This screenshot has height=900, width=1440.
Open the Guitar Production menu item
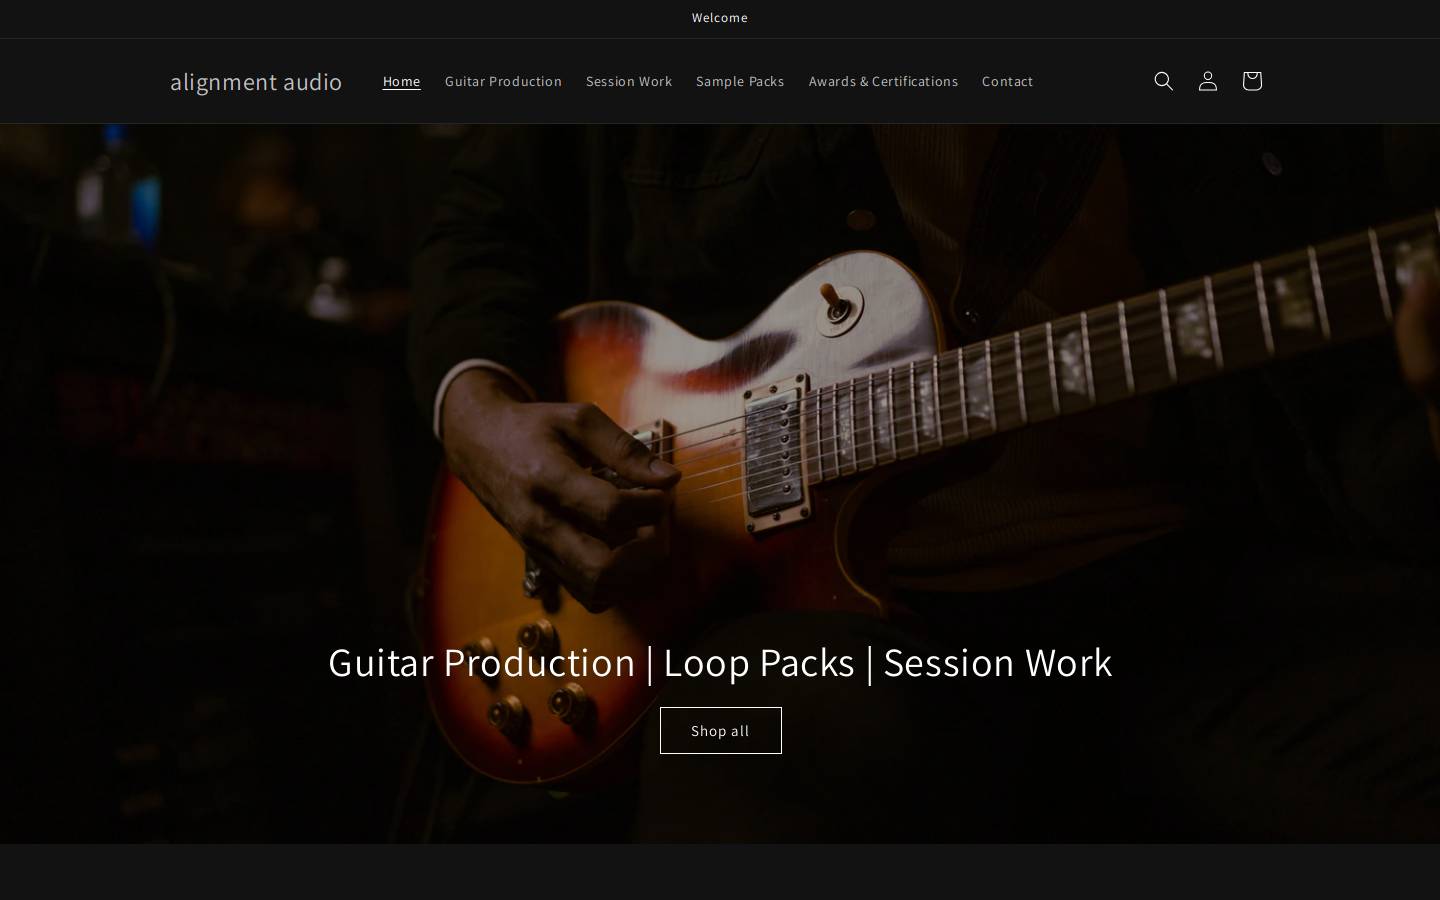pyautogui.click(x=503, y=81)
